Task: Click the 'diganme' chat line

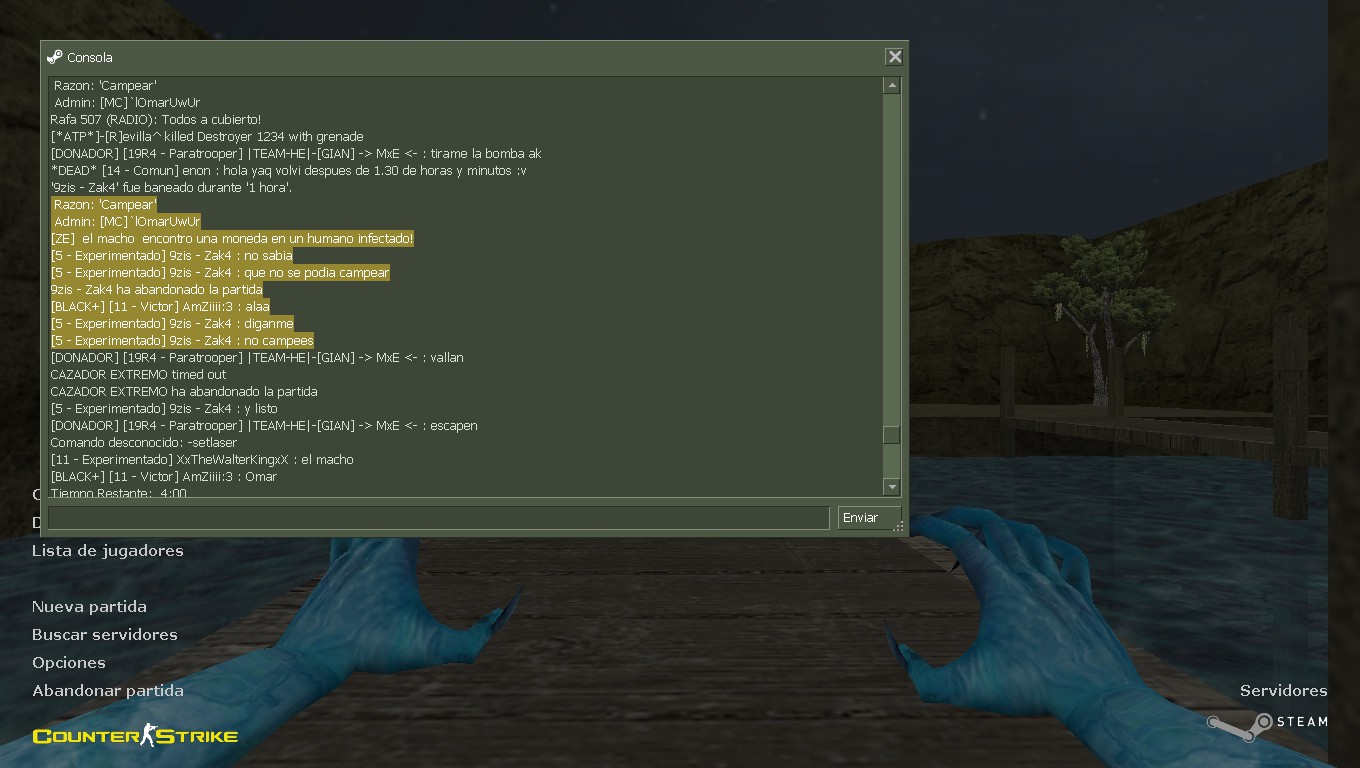Action: click(172, 324)
